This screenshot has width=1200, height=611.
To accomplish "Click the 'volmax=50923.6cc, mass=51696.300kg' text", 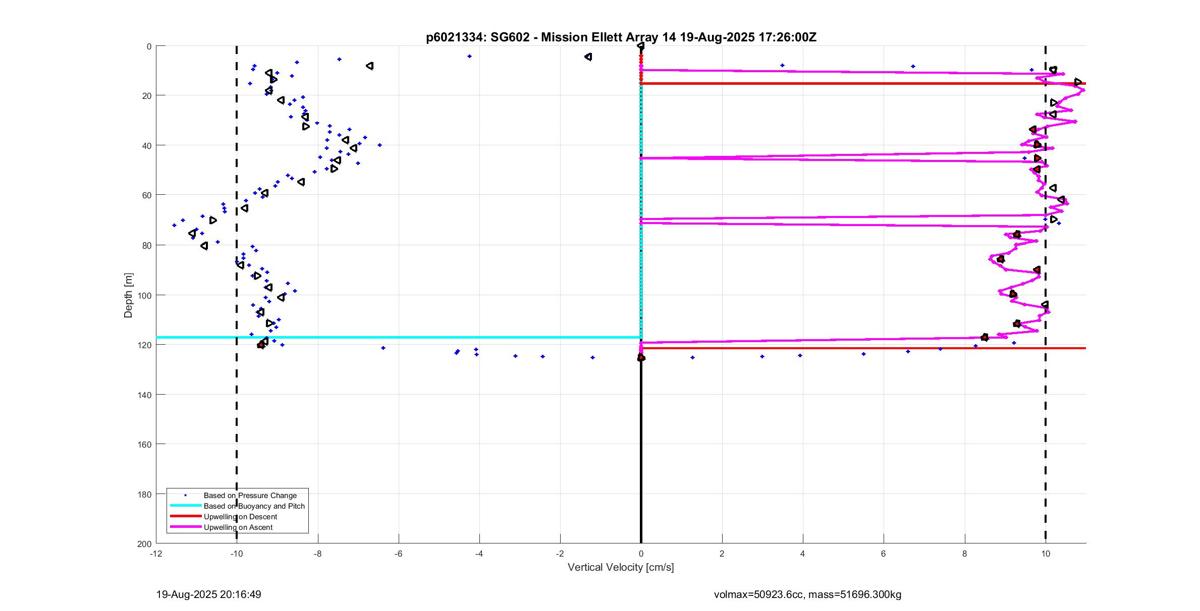I will (x=807, y=594).
